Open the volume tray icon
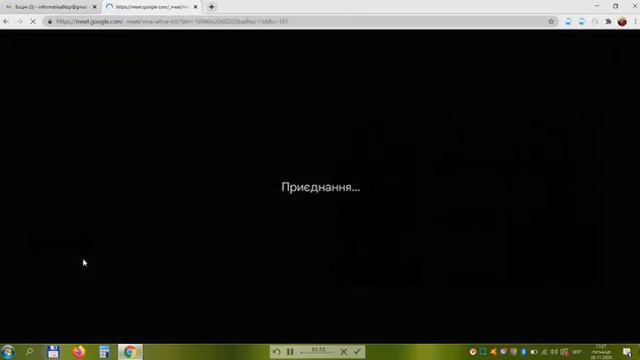The height and width of the screenshot is (360, 640). pyautogui.click(x=554, y=352)
